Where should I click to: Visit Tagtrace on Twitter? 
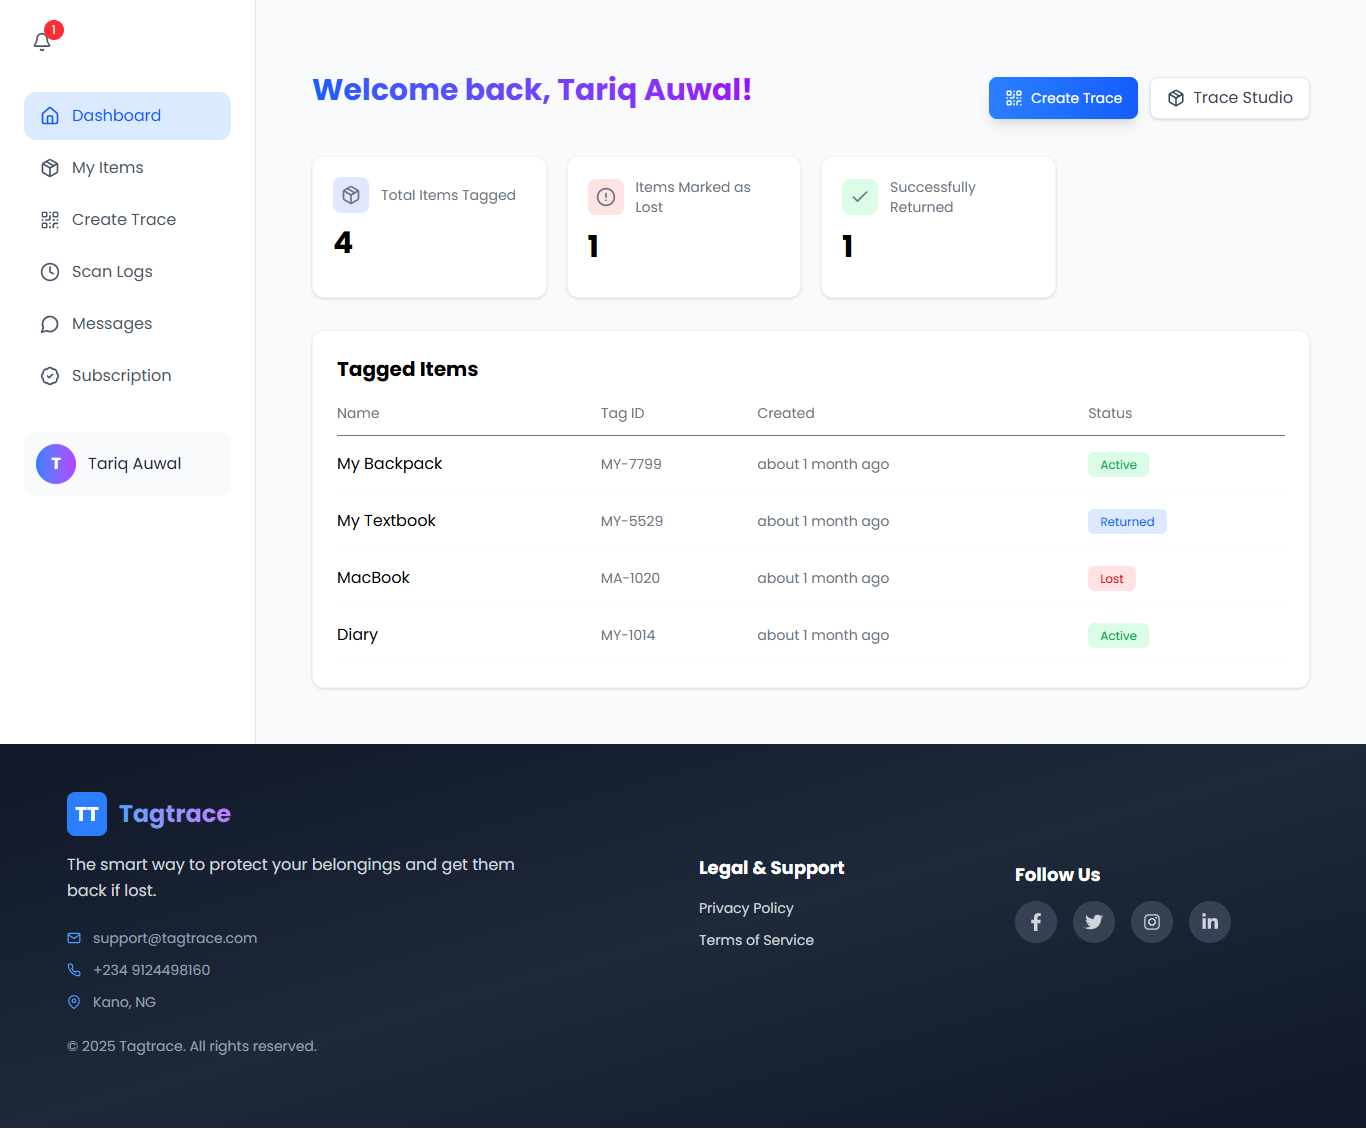tap(1093, 921)
